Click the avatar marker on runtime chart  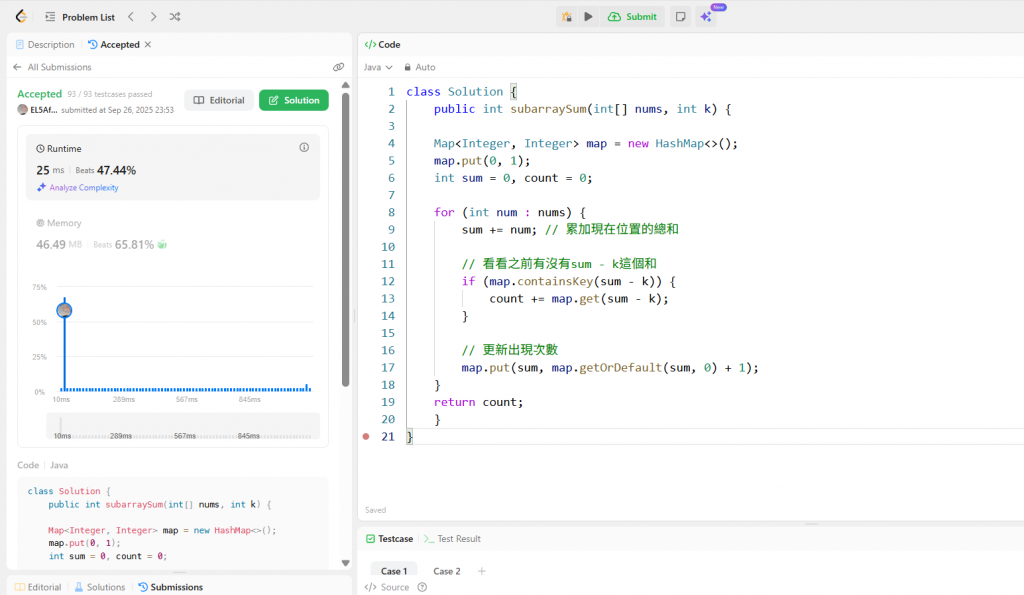click(x=64, y=310)
